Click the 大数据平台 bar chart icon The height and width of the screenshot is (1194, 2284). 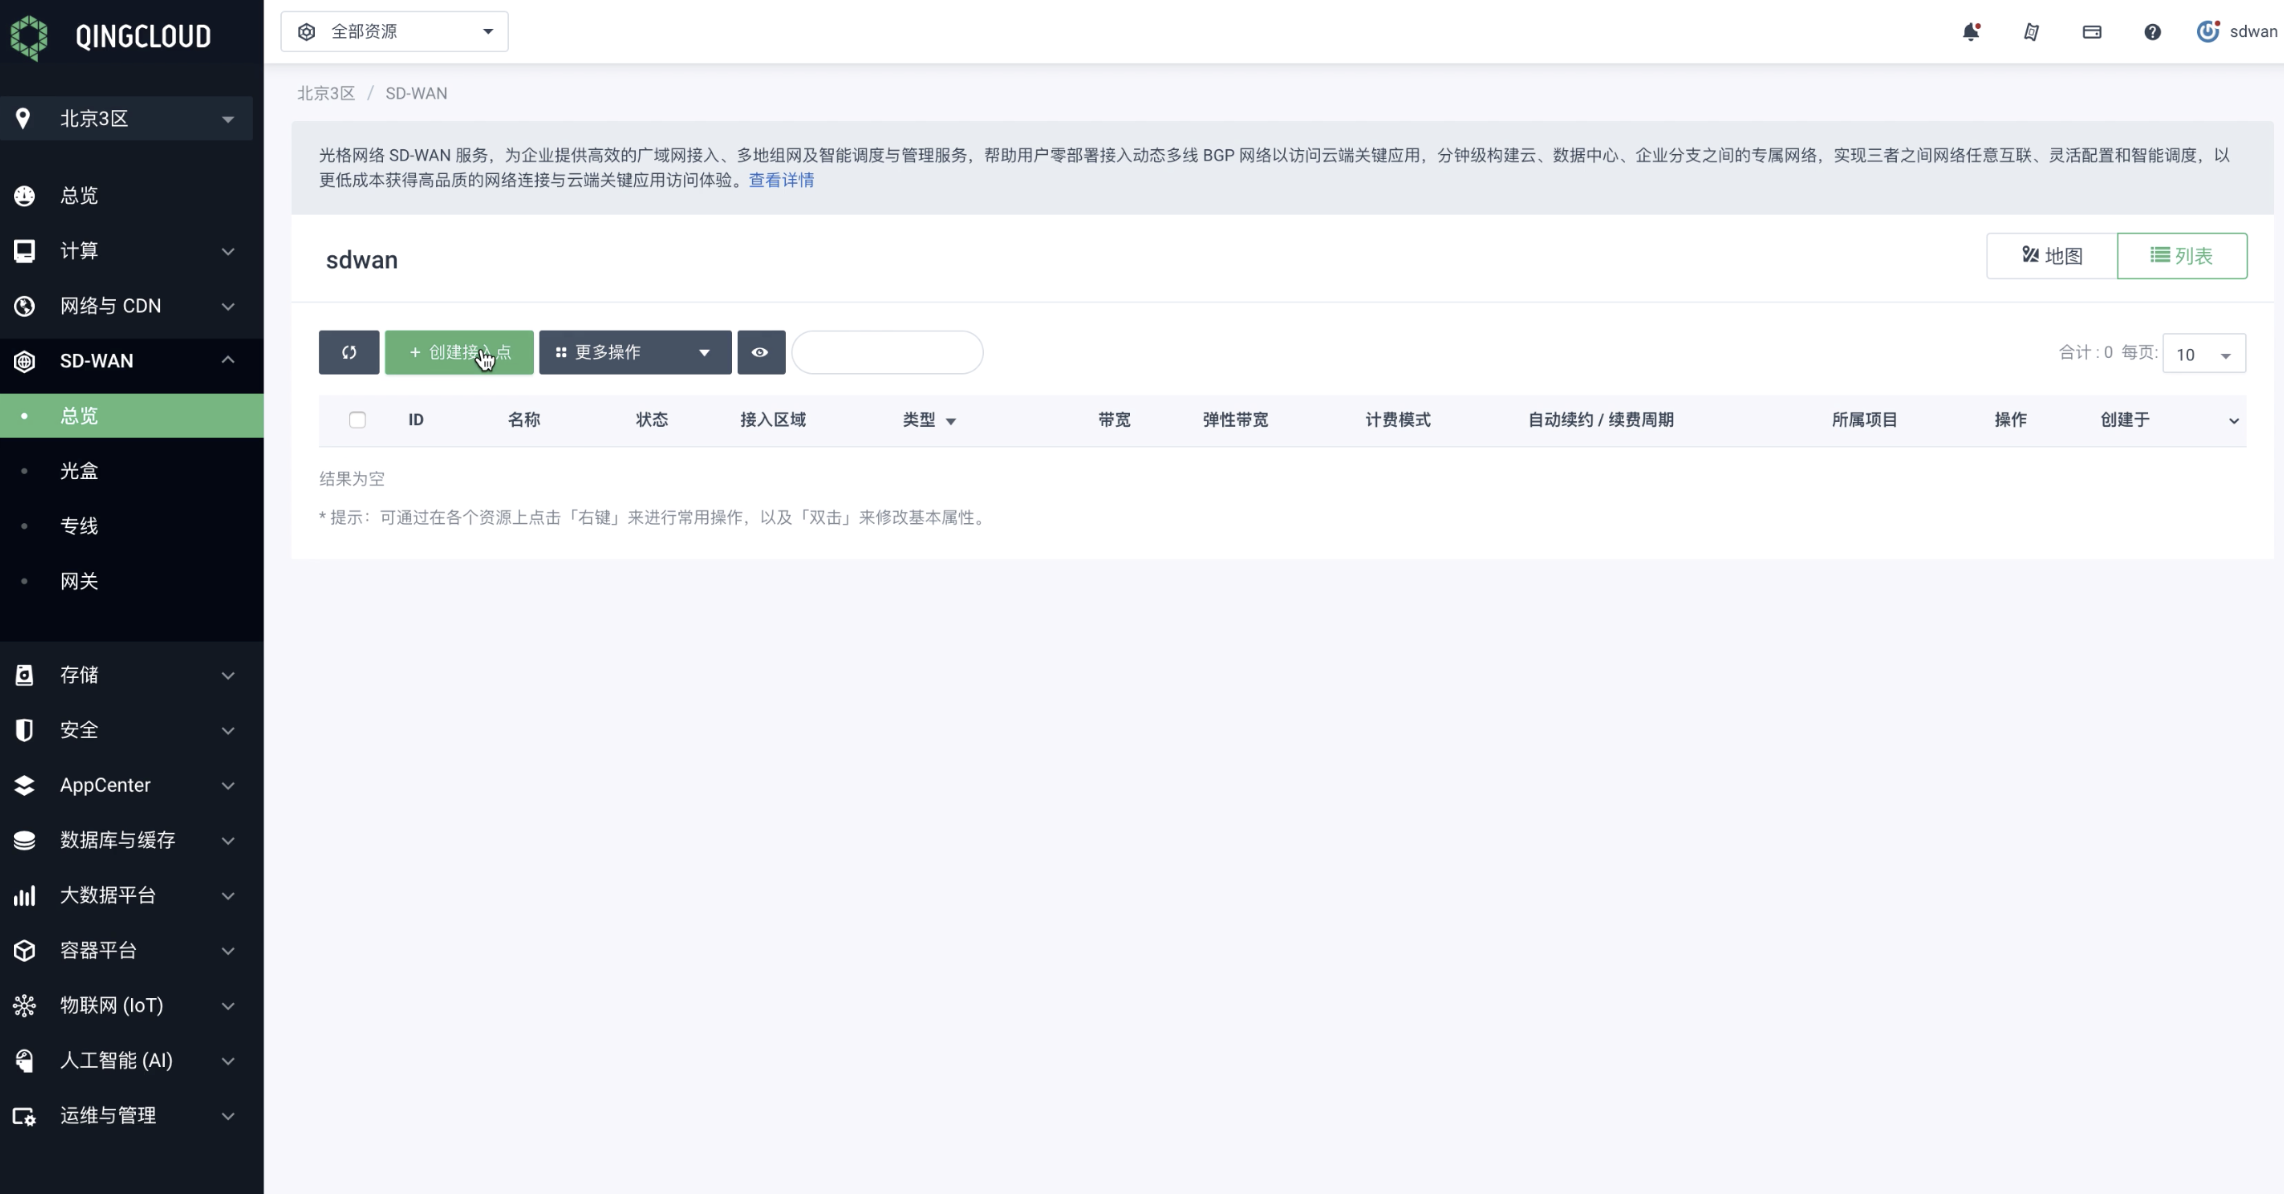[24, 895]
